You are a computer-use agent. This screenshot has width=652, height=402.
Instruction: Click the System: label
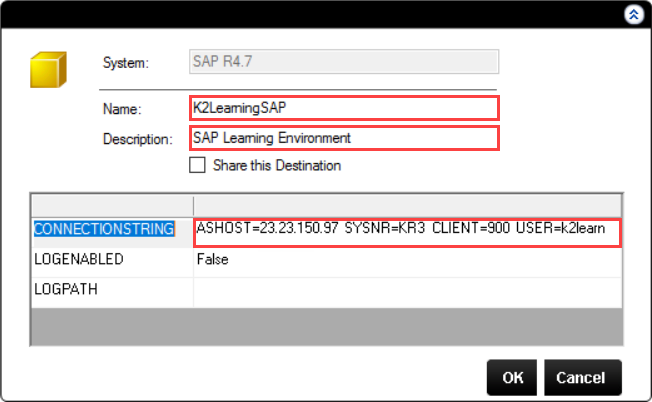(x=126, y=63)
